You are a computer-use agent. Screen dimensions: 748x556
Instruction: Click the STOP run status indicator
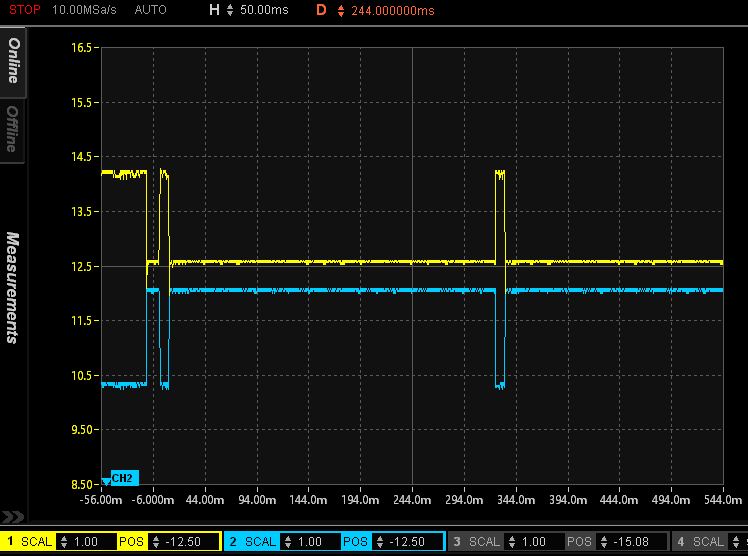(24, 10)
